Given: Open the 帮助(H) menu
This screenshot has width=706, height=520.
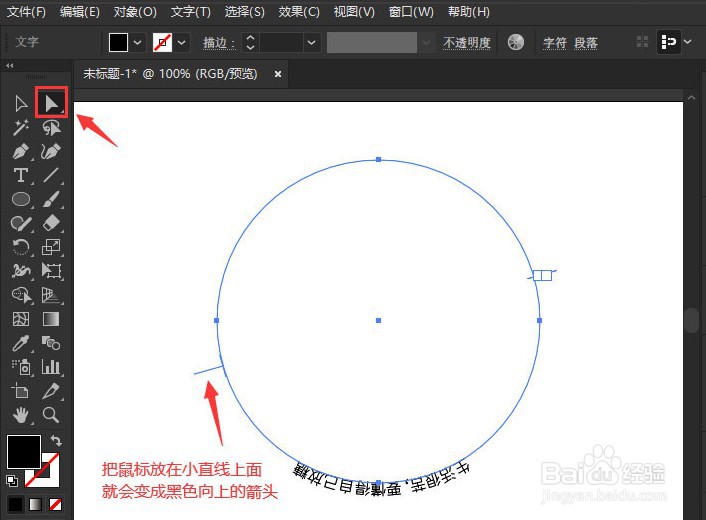Looking at the screenshot, I should click(x=469, y=12).
